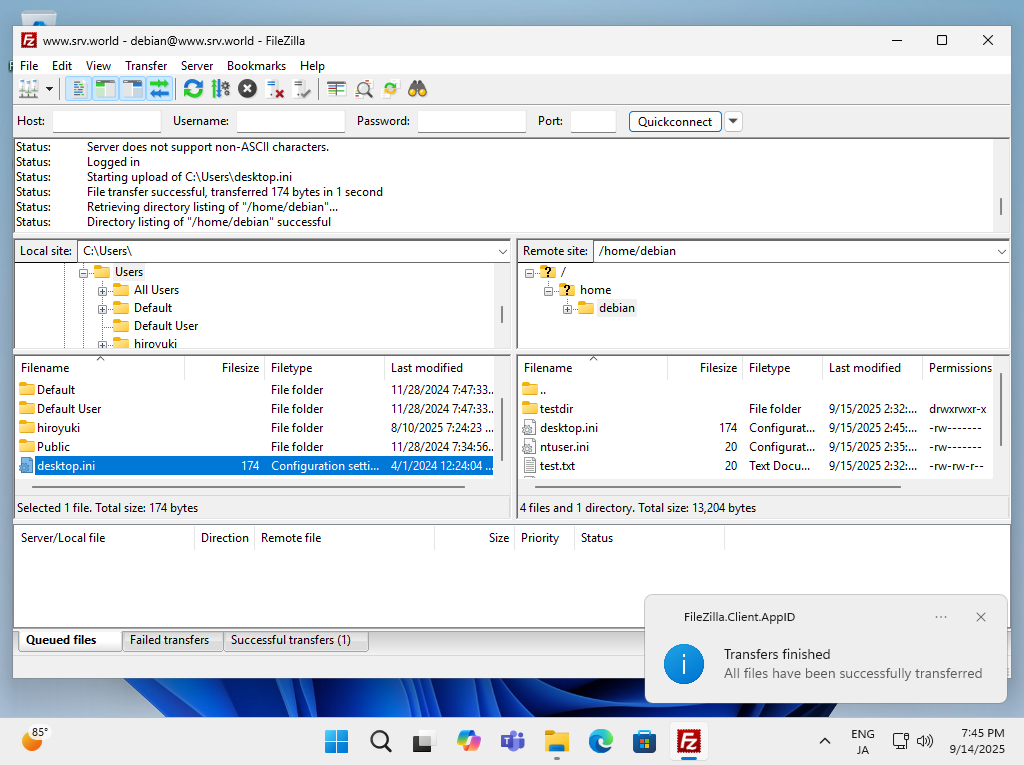1024x765 pixels.
Task: Toggle message log display icon
Action: point(78,89)
